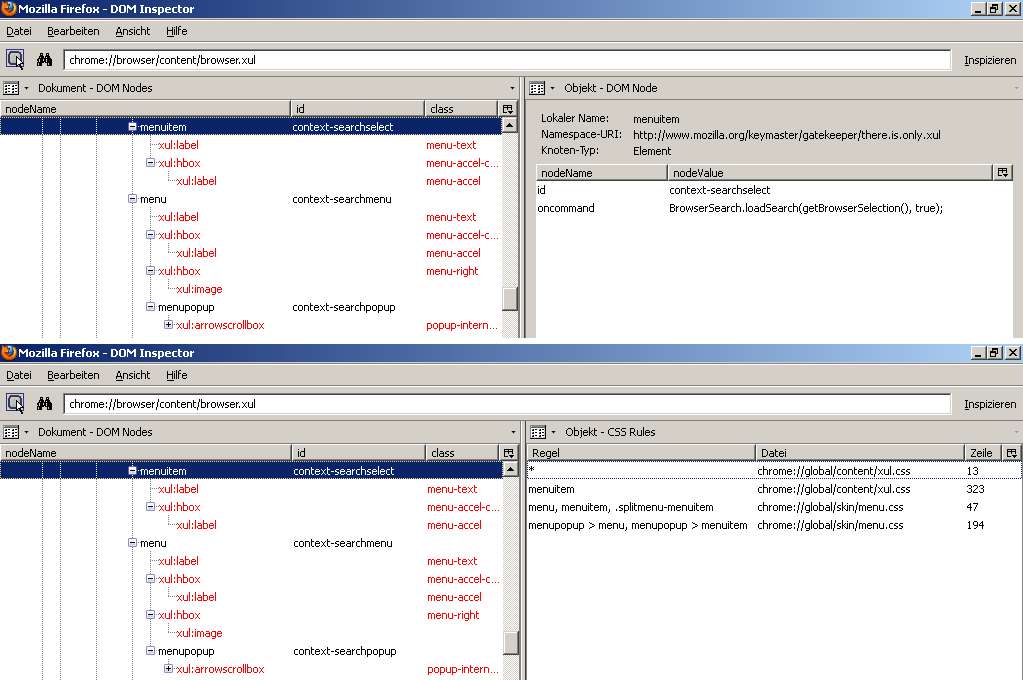1023x680 pixels.
Task: Open viewer icon beside 'Dokument - DOM Nodes' in top window
Action: click(11, 87)
